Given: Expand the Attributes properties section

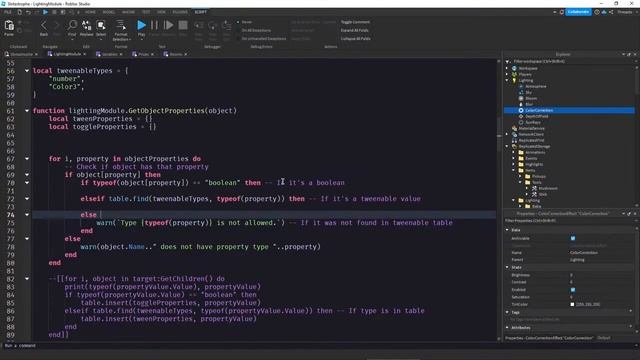Looking at the screenshot, I should point(507,327).
